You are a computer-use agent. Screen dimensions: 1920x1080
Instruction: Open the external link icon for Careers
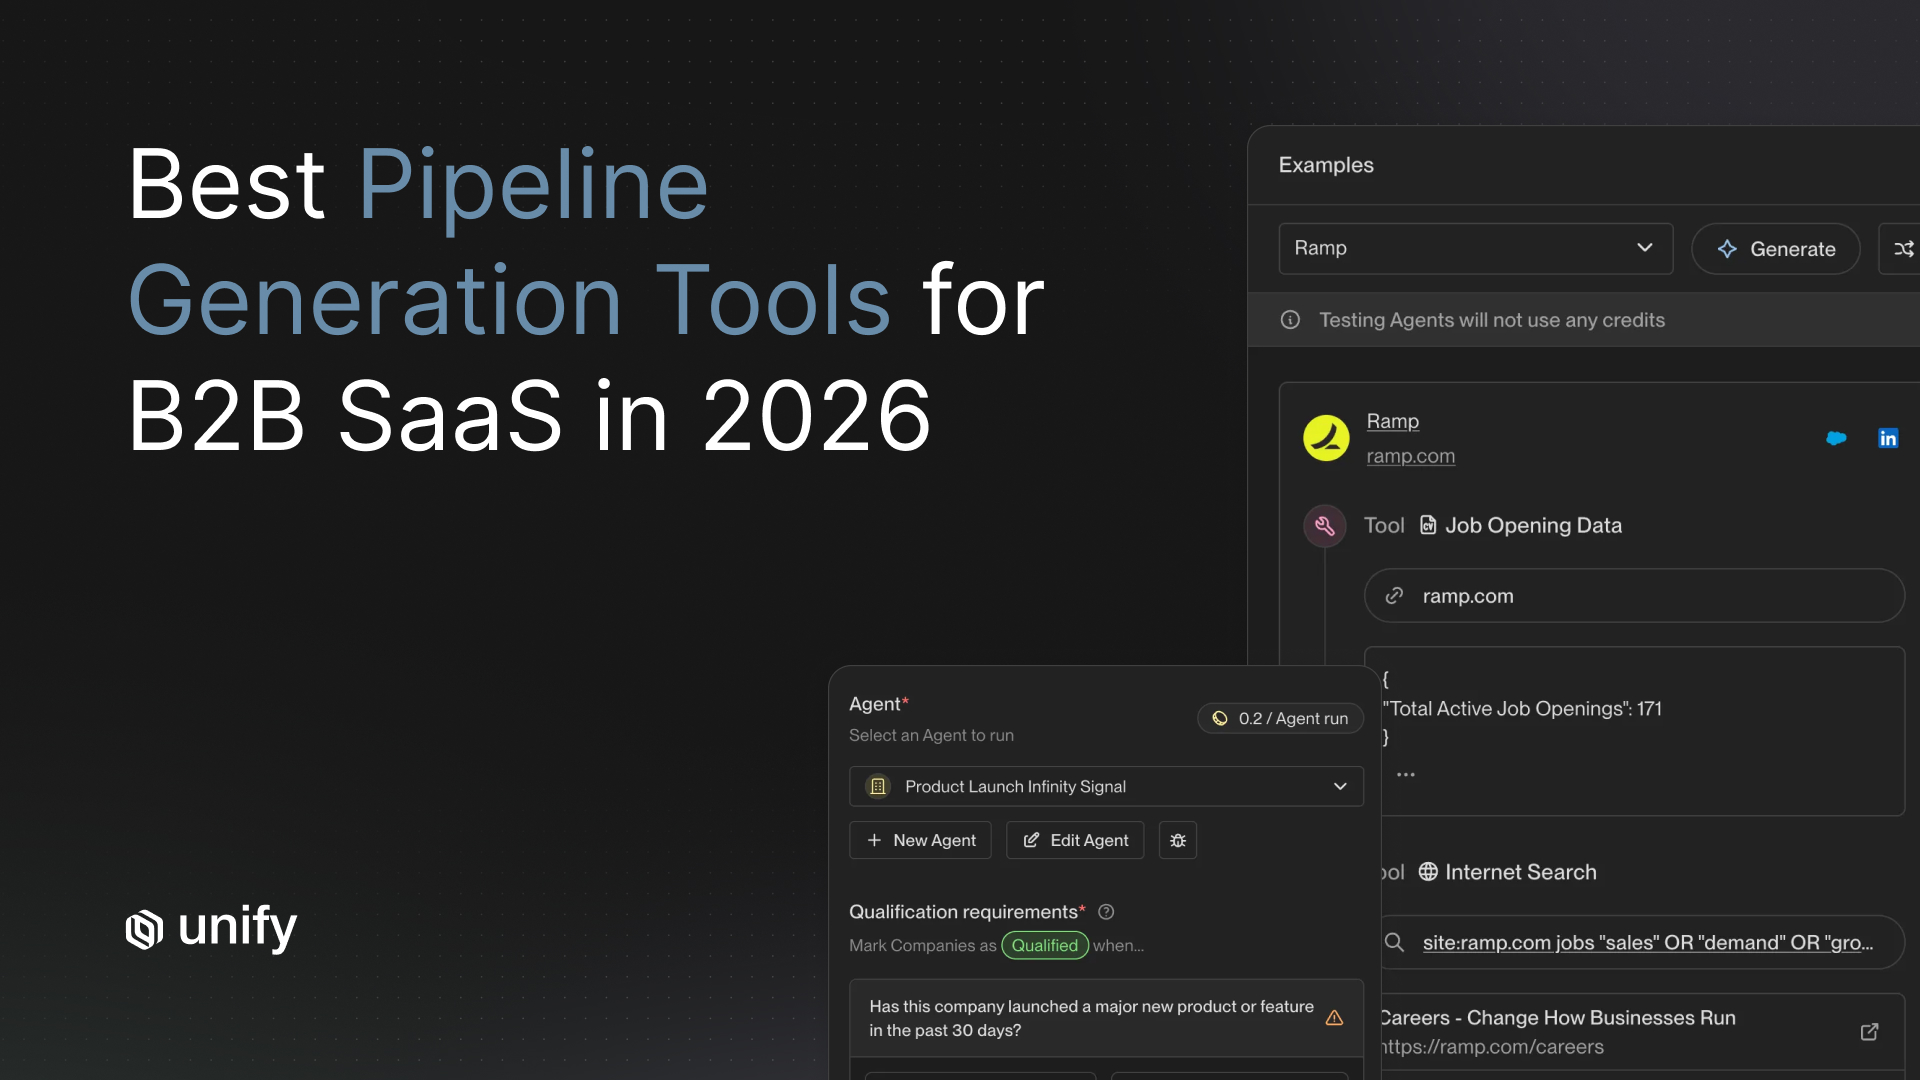pyautogui.click(x=1869, y=1032)
